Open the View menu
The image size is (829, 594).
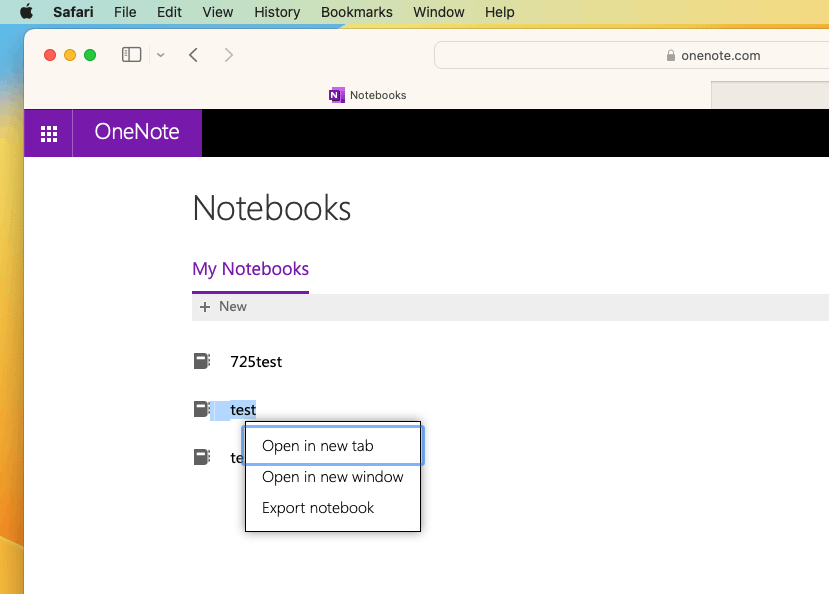[x=217, y=12]
